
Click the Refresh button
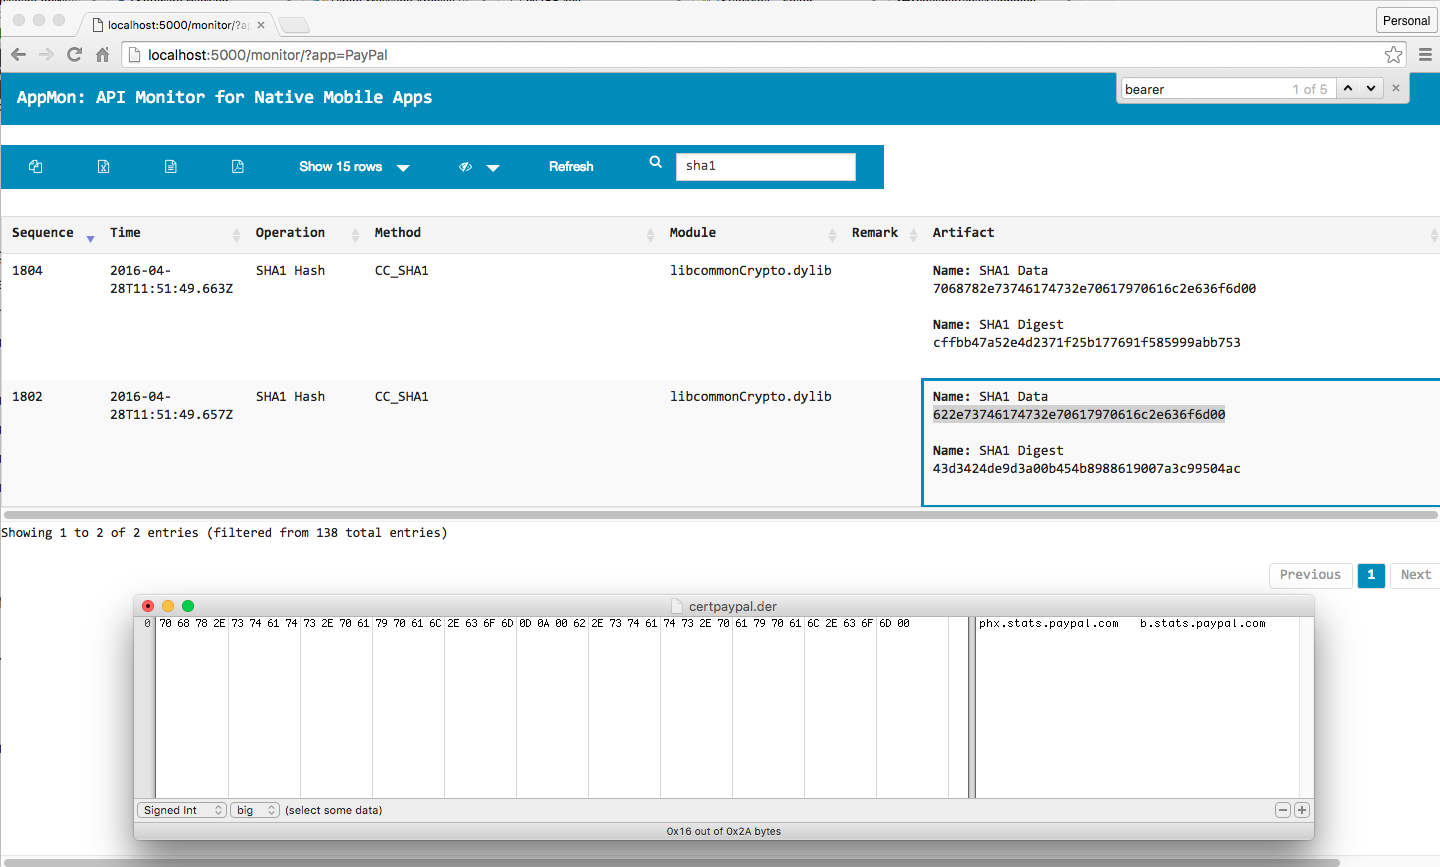tap(571, 167)
